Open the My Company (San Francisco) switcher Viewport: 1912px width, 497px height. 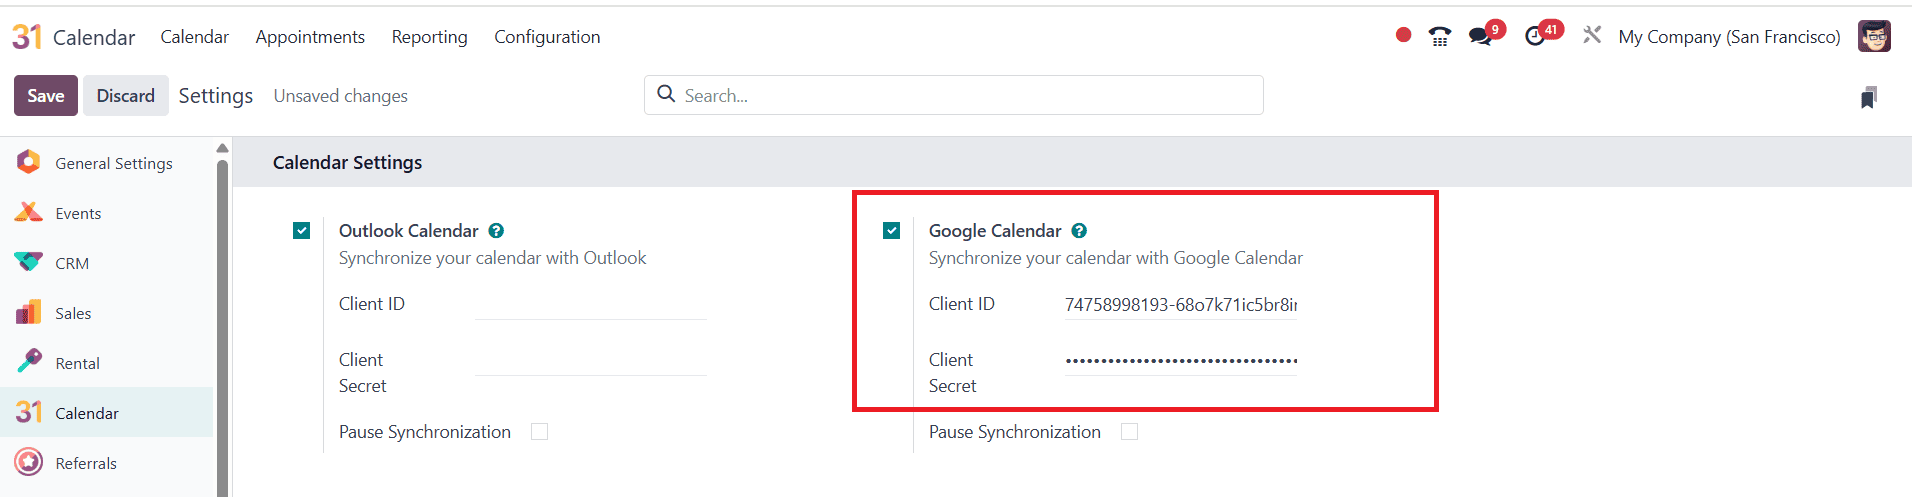[x=1729, y=37]
